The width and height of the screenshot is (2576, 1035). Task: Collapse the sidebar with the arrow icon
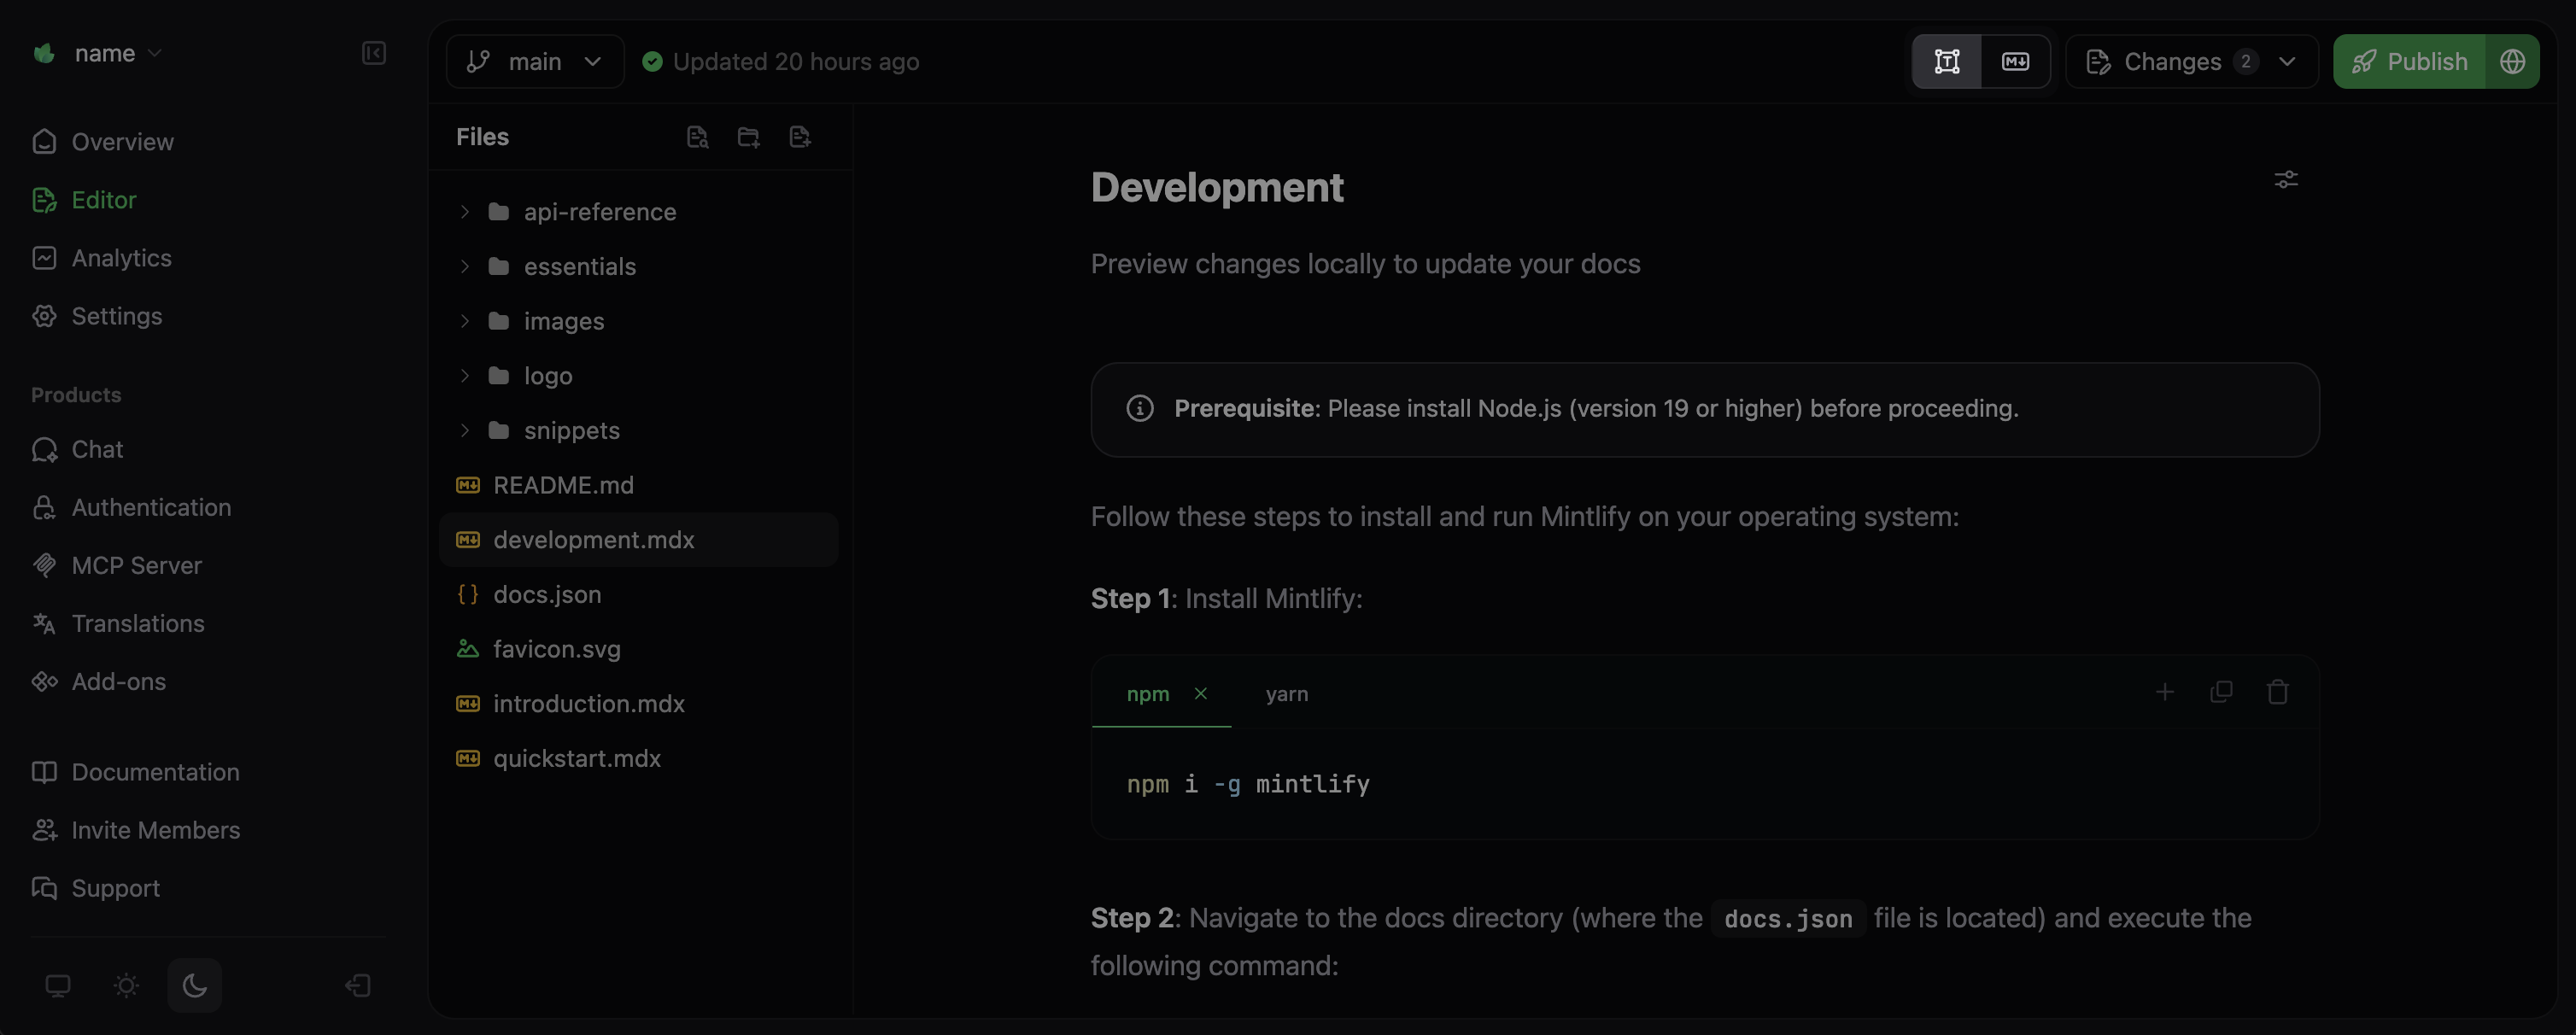[x=373, y=54]
